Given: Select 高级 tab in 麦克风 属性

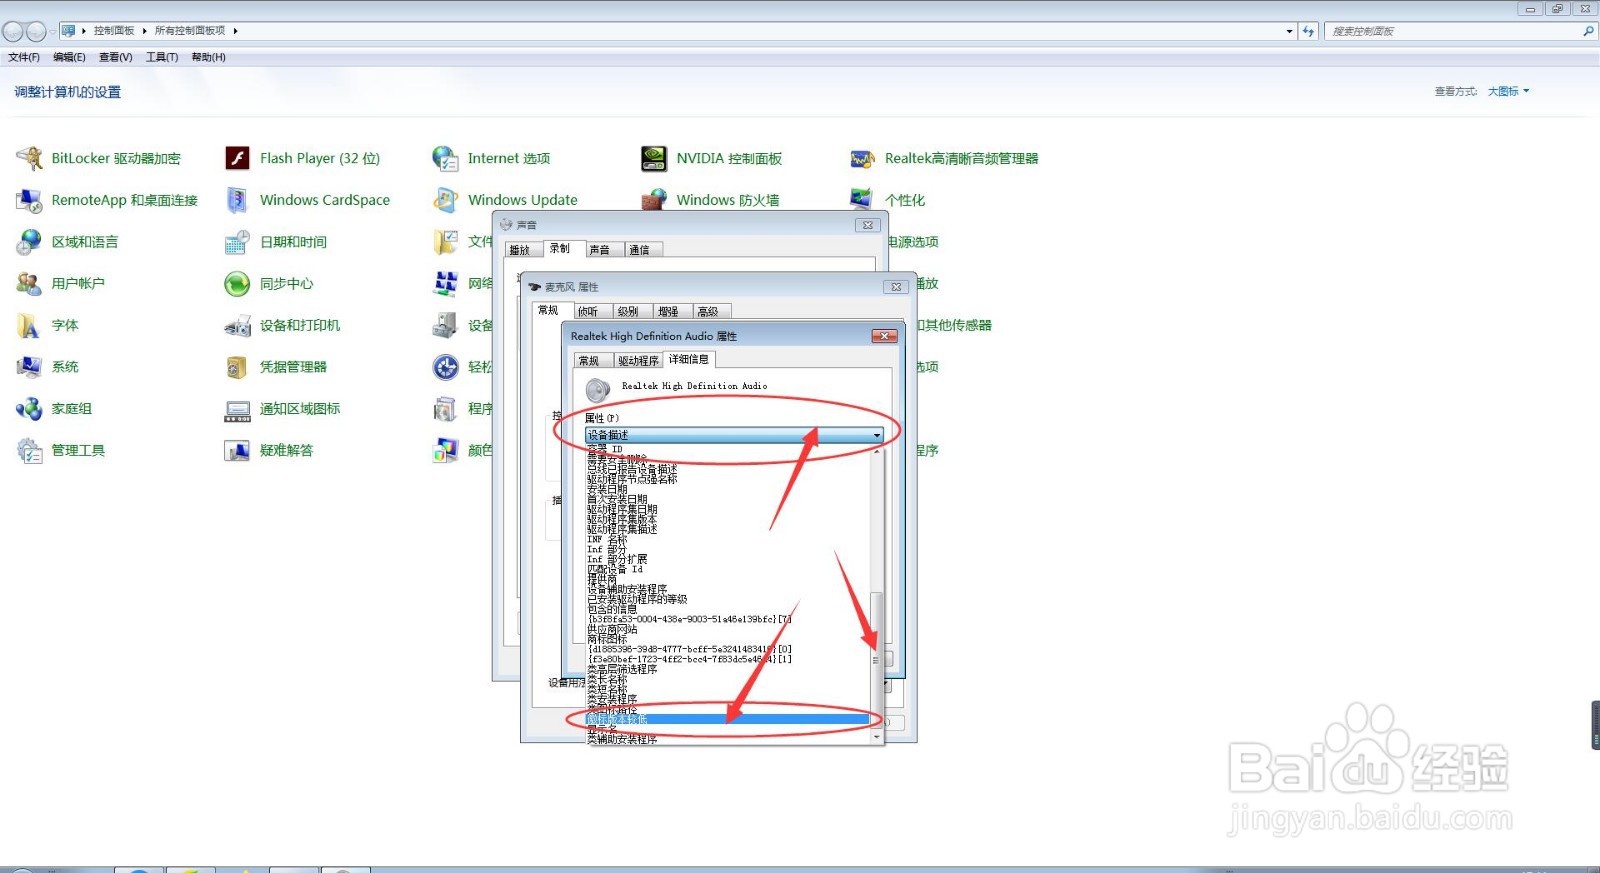Looking at the screenshot, I should [x=712, y=312].
